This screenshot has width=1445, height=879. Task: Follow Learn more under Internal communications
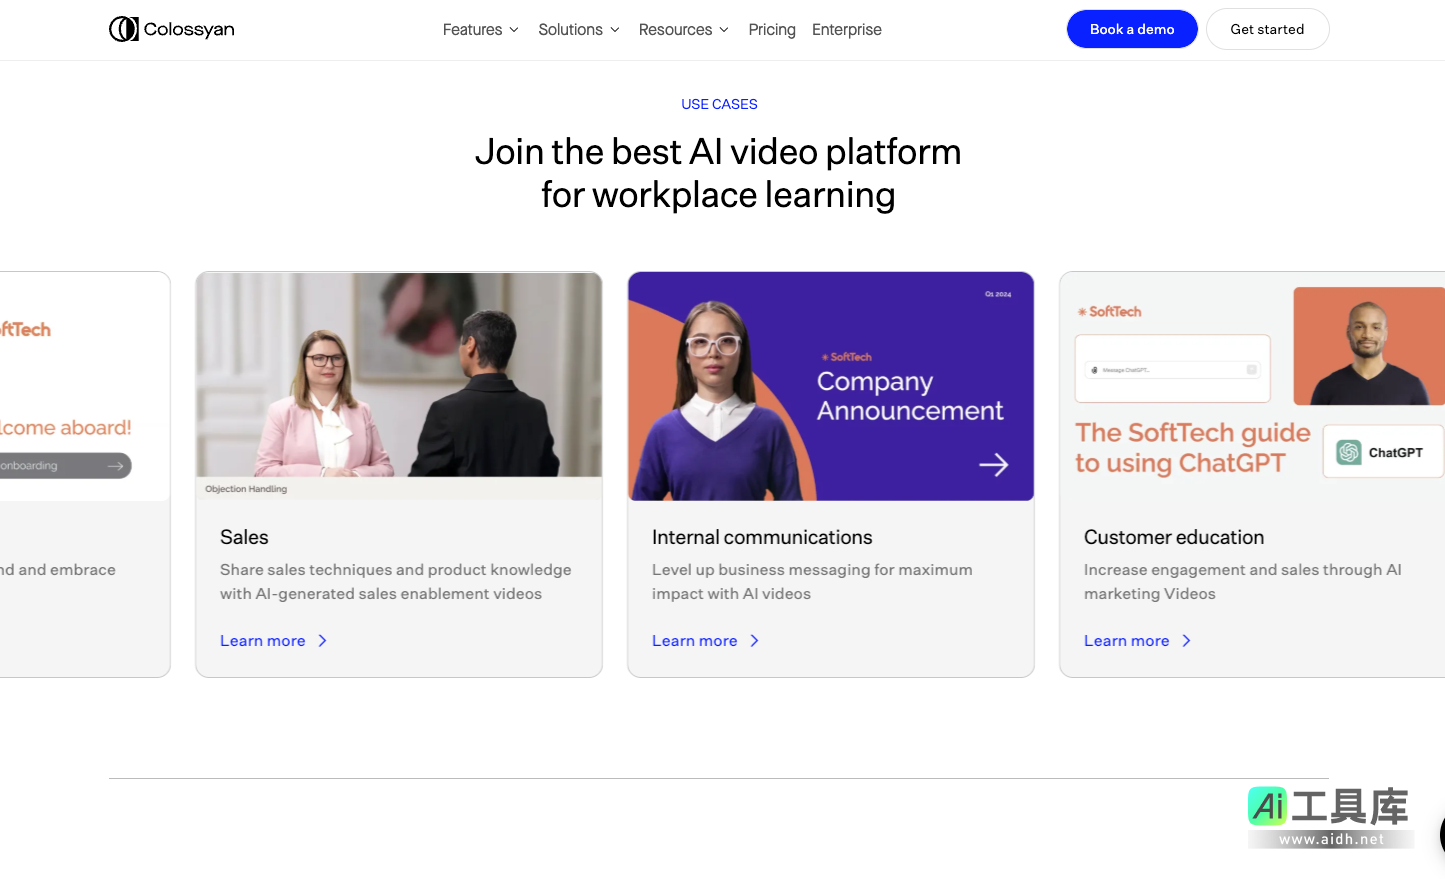(695, 641)
